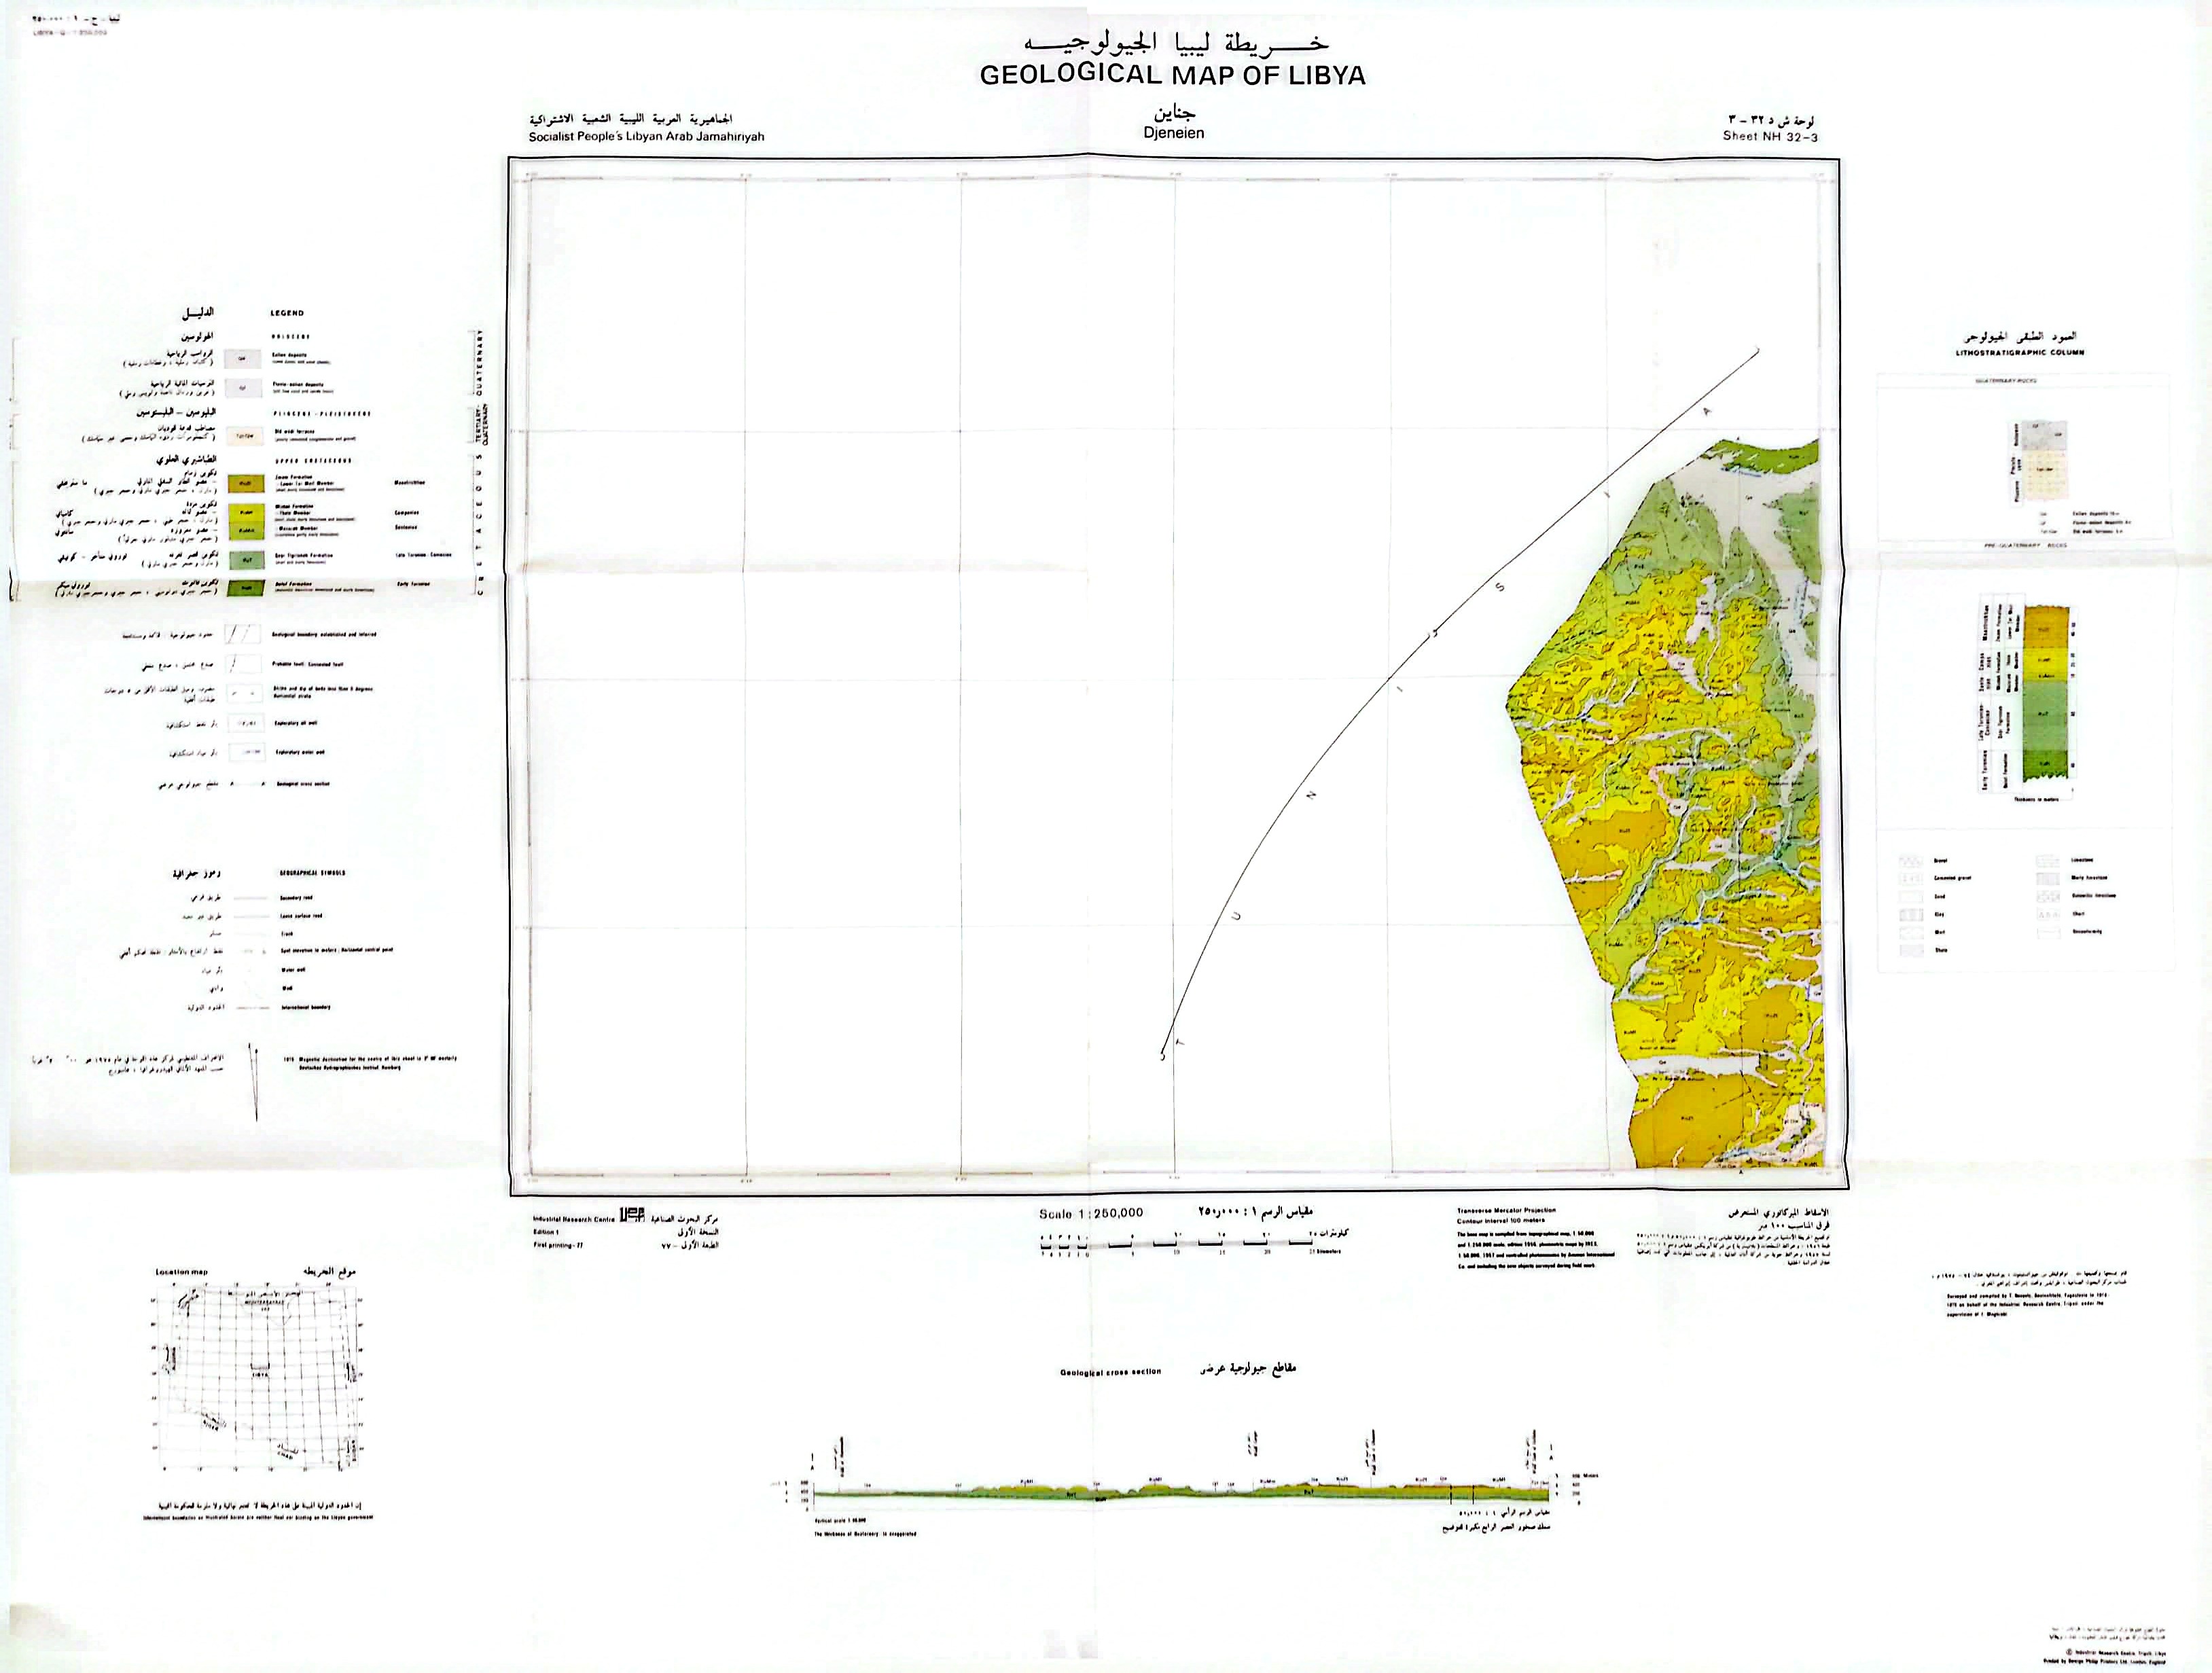Click the "Djeneien" sheet name

(x=1174, y=133)
